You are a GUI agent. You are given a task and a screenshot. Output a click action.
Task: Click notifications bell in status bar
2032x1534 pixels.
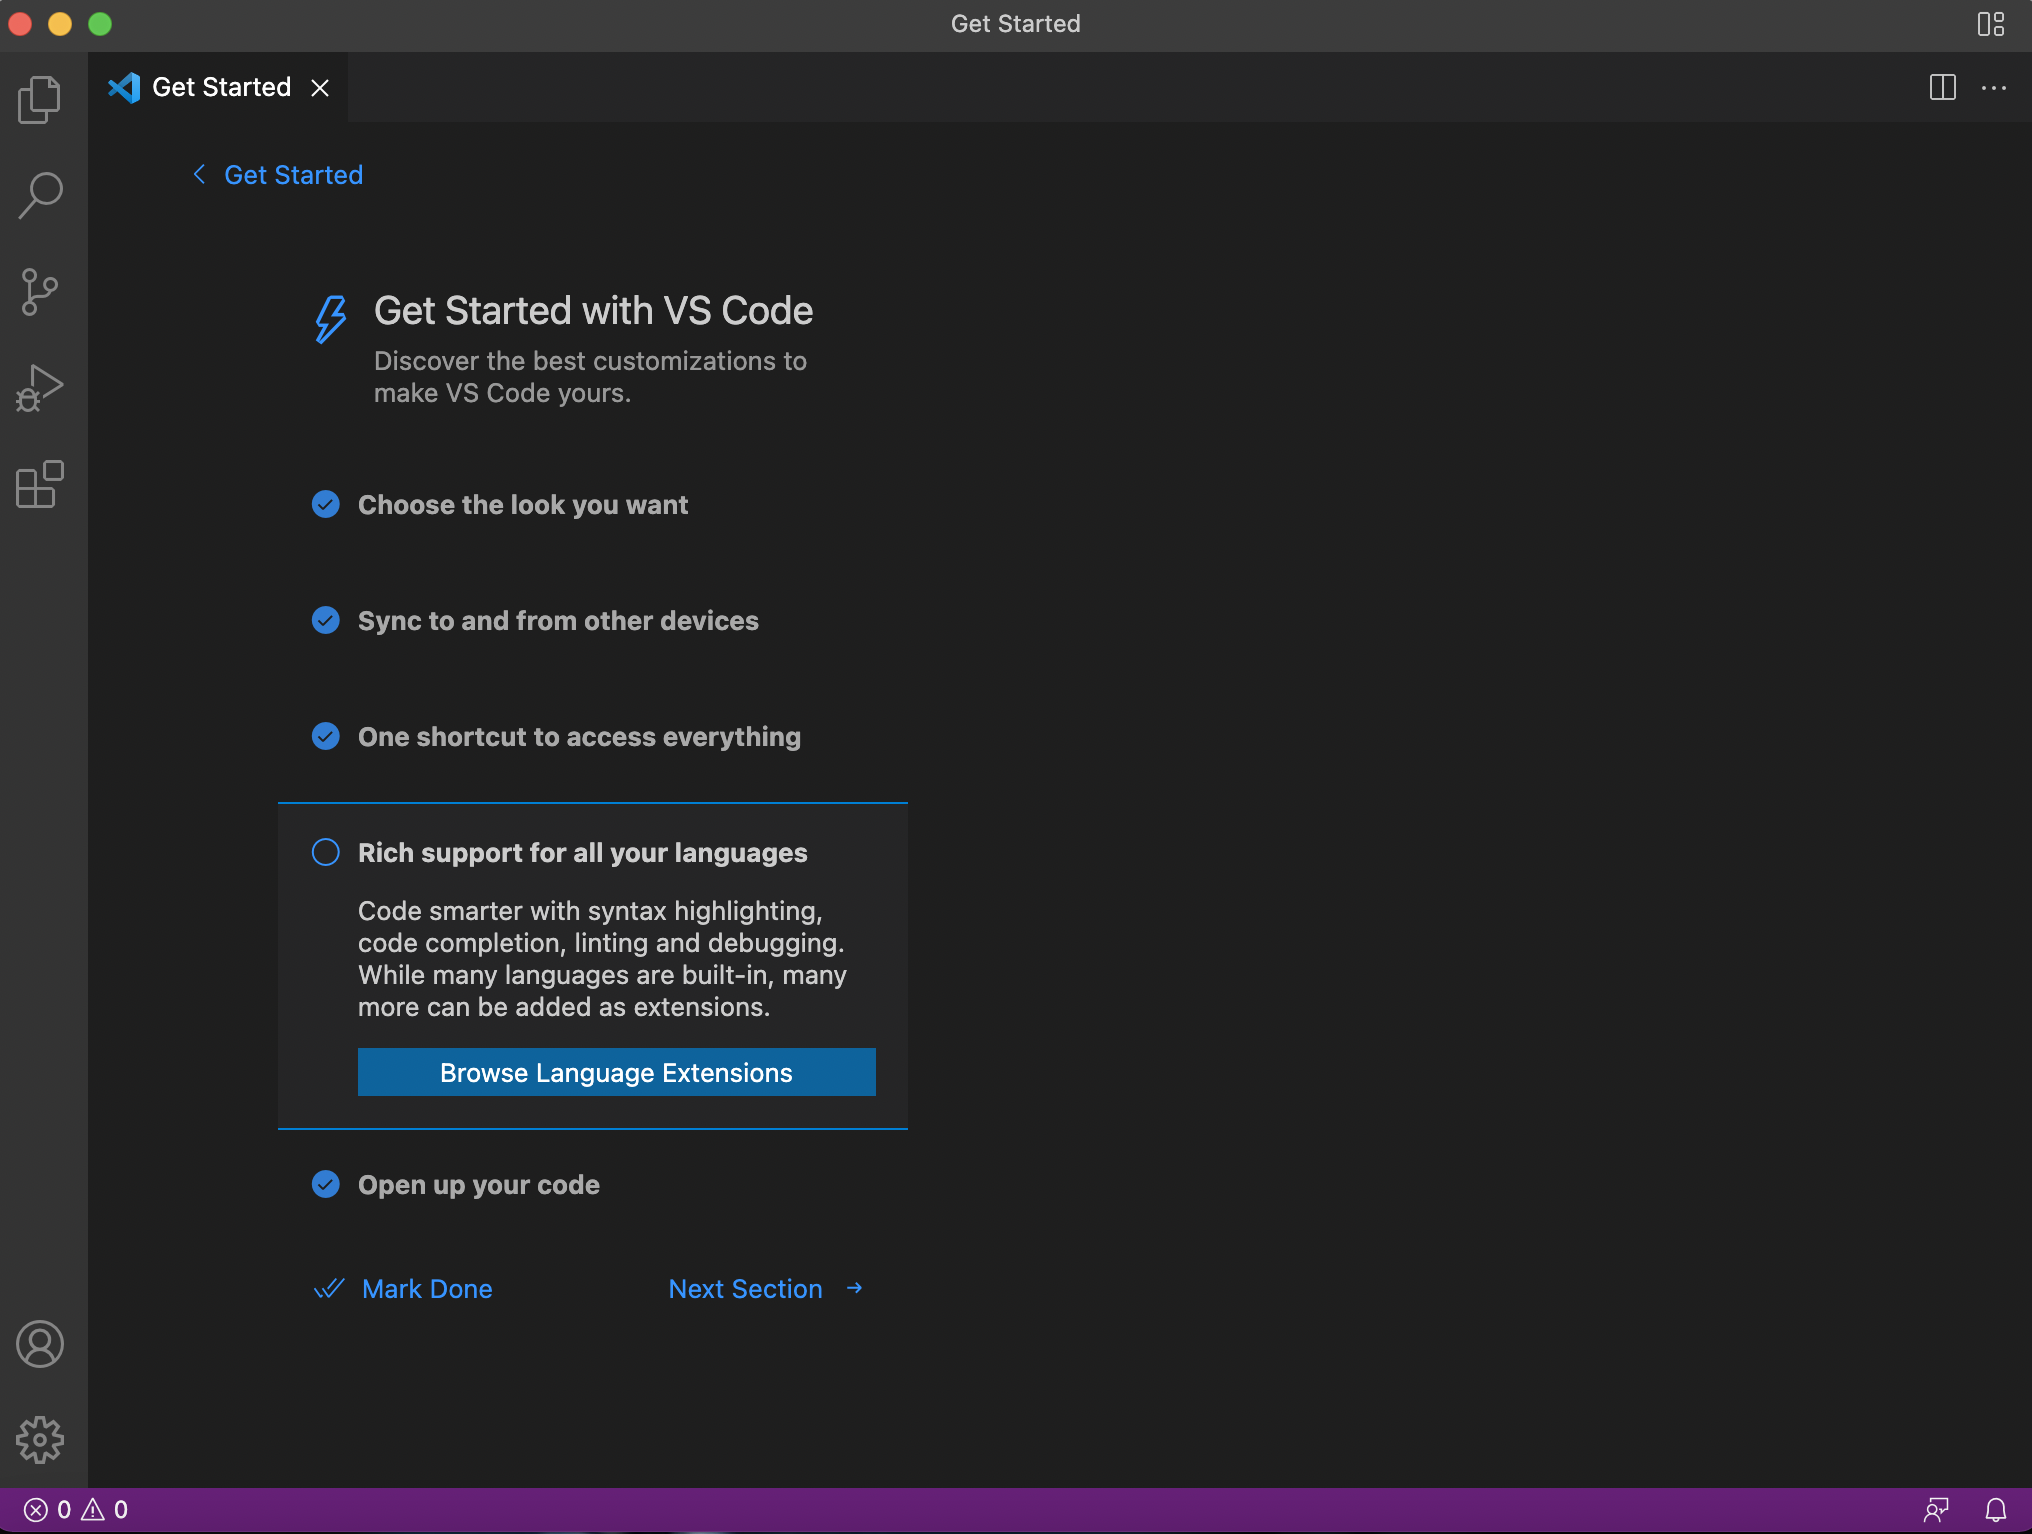coord(1995,1510)
